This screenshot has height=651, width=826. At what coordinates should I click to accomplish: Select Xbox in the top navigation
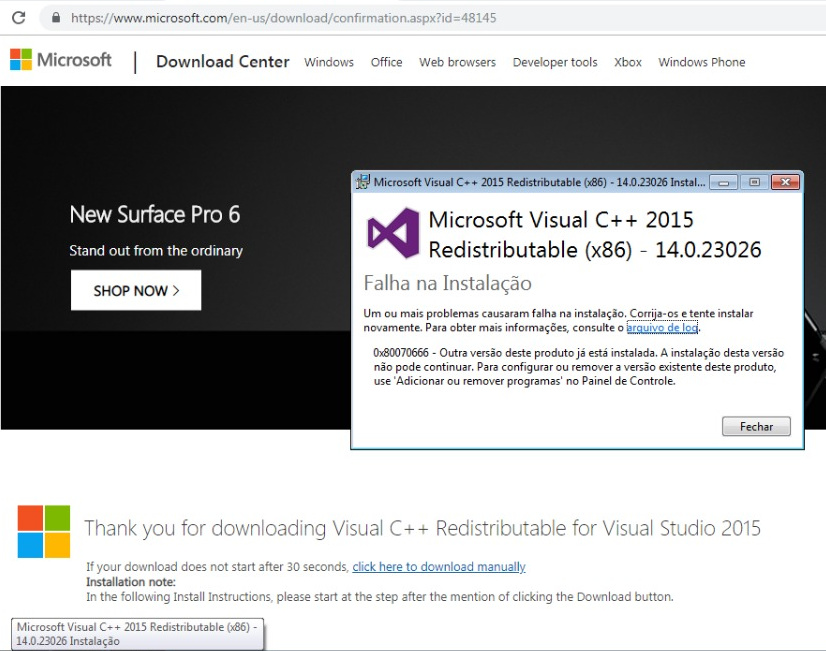coord(627,62)
